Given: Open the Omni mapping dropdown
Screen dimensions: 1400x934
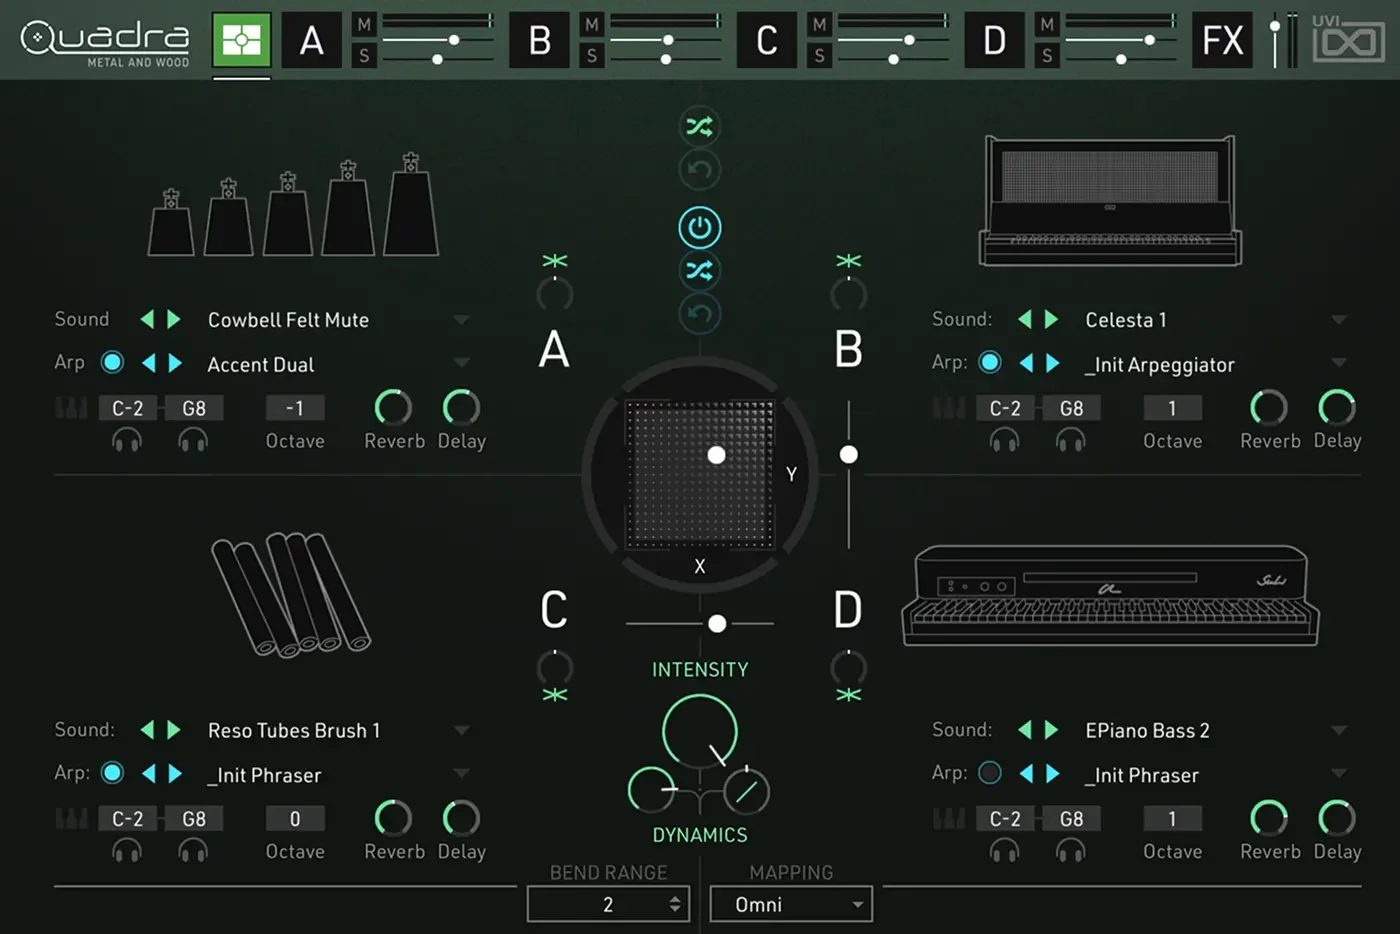Looking at the screenshot, I should tap(791, 904).
